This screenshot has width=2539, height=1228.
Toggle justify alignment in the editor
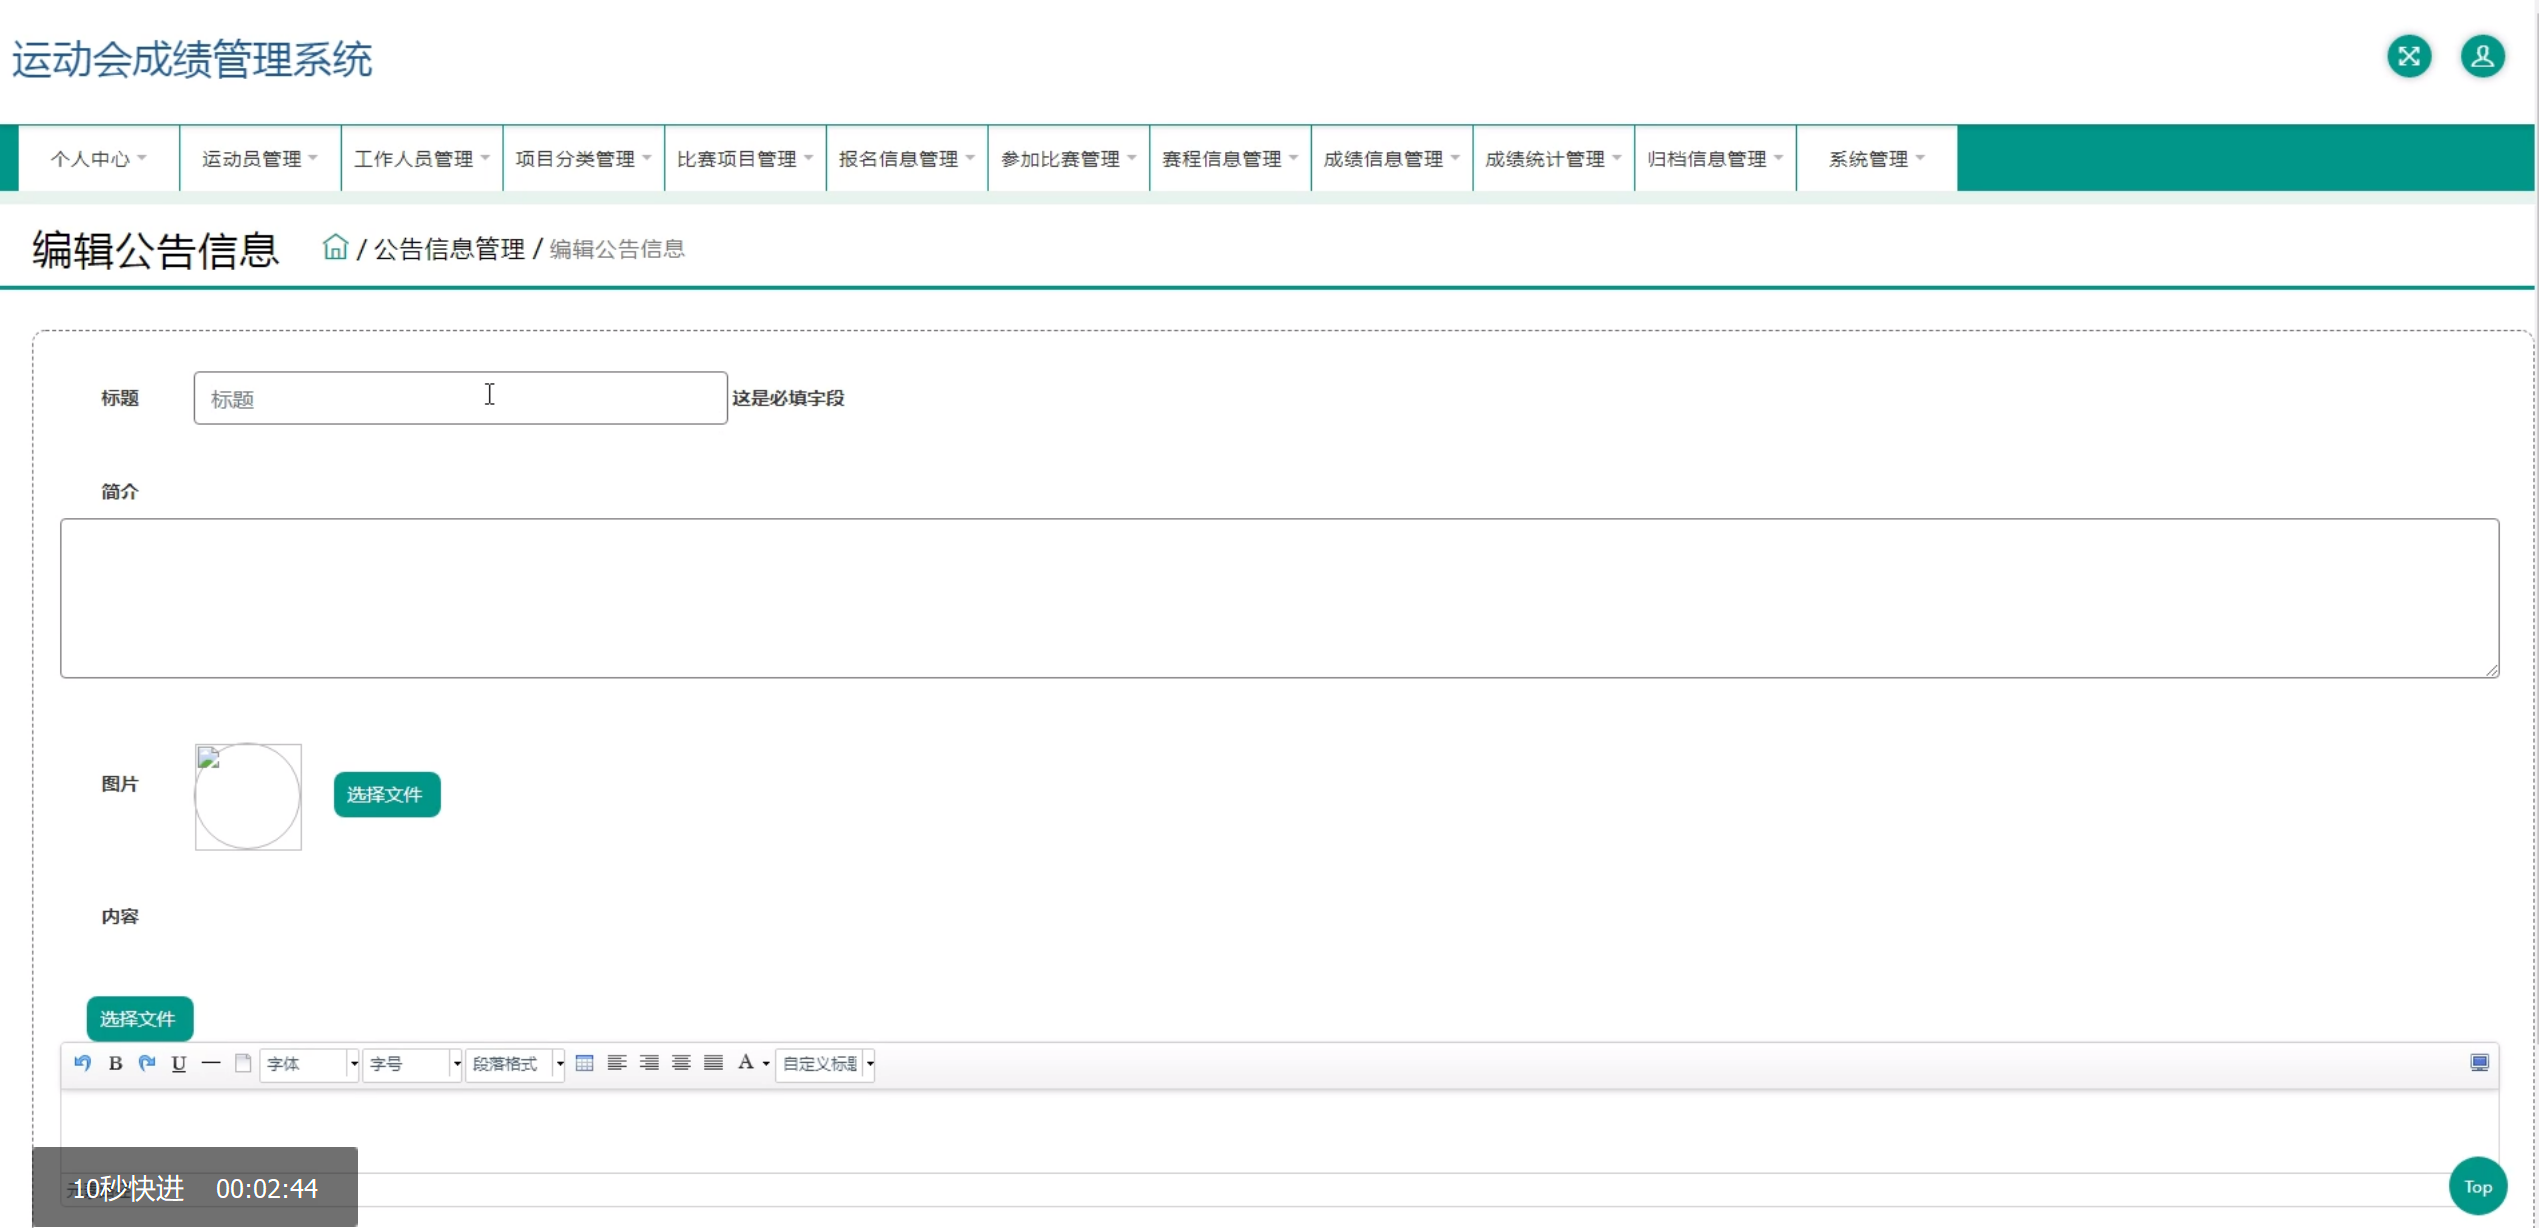713,1063
